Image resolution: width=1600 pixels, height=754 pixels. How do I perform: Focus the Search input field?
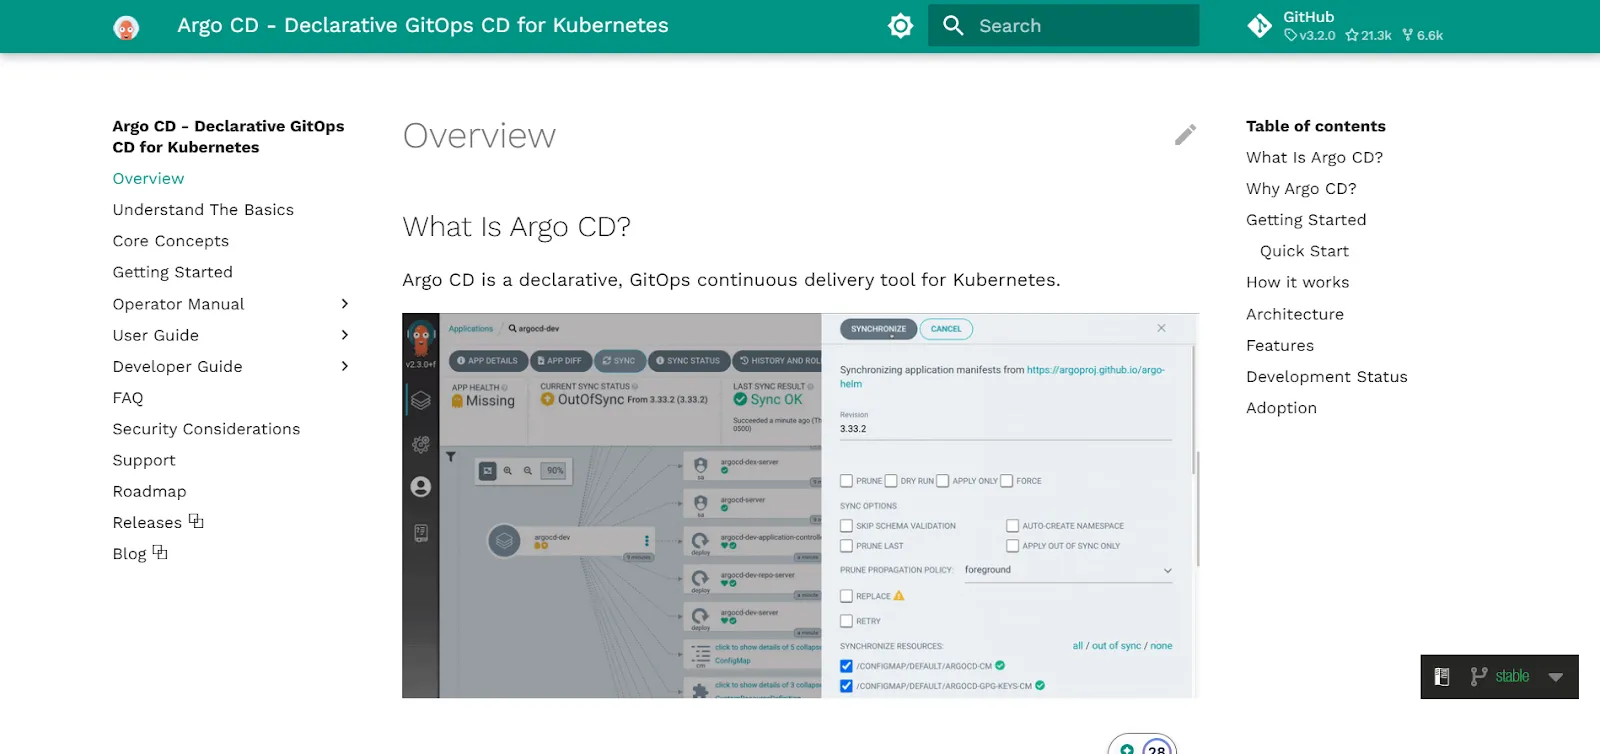(x=1064, y=26)
